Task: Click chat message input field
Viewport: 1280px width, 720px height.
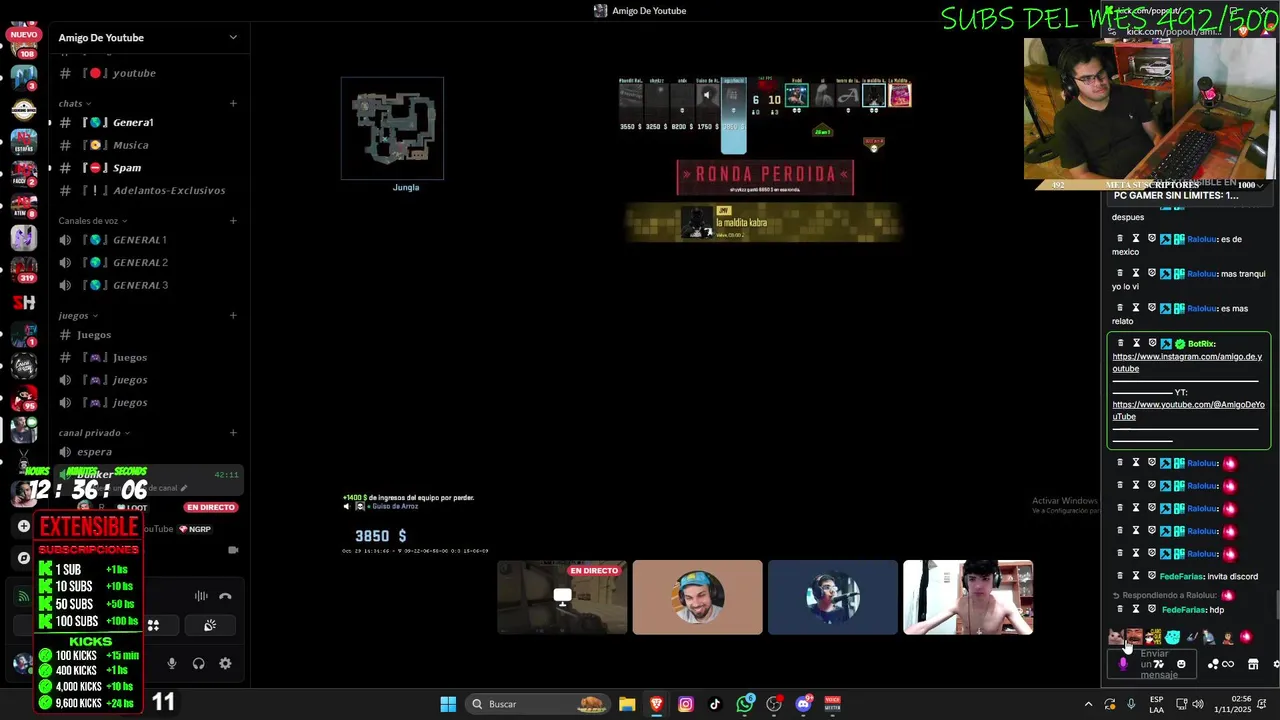Action: [x=1152, y=664]
